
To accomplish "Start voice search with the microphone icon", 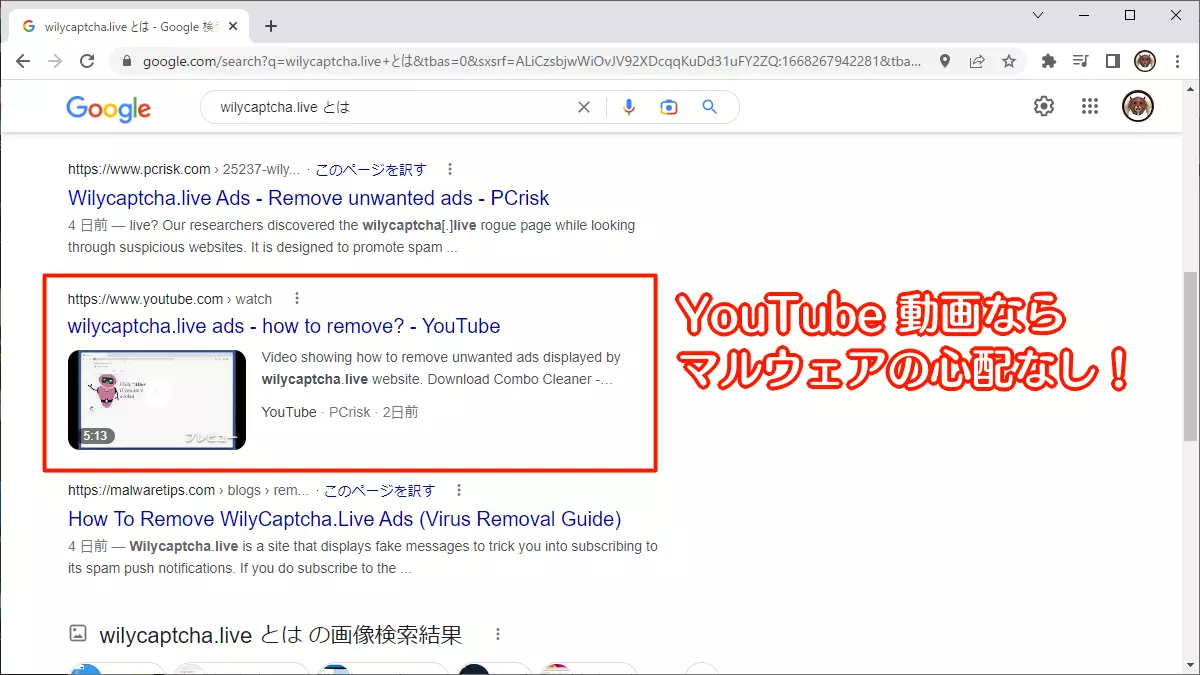I will (x=629, y=107).
